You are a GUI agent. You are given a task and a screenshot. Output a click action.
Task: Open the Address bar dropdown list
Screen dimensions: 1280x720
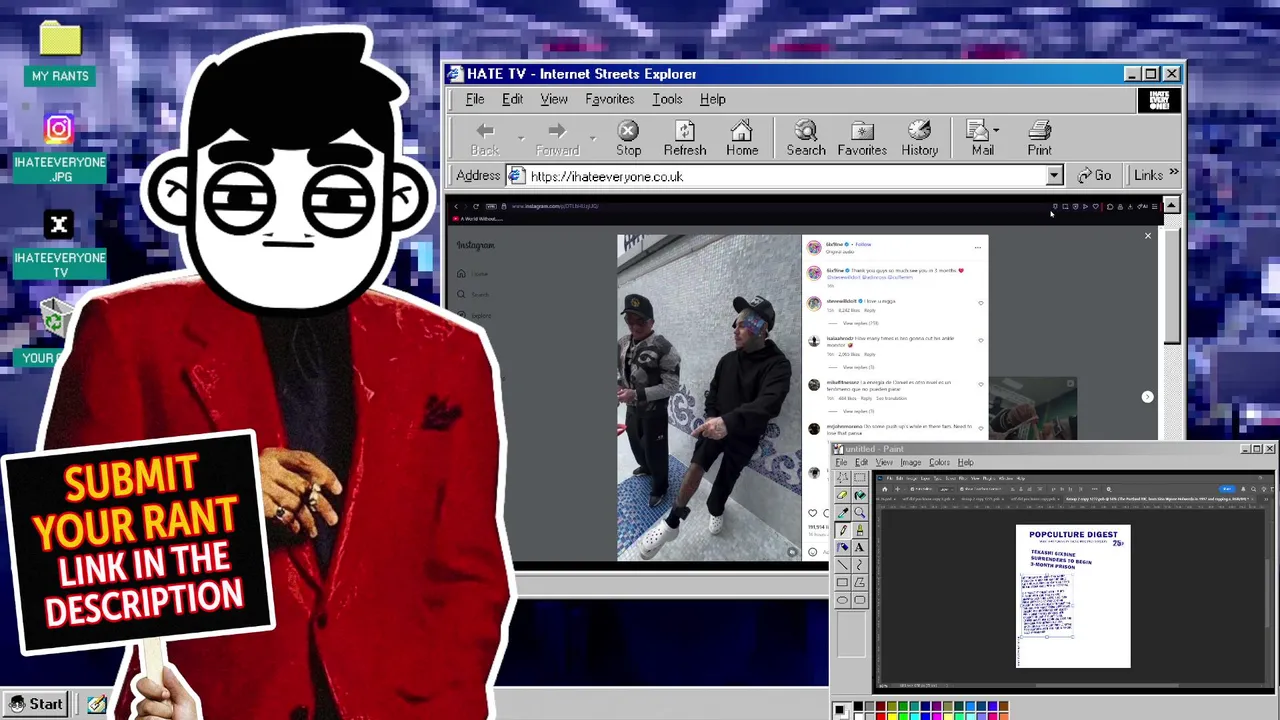click(x=1054, y=176)
